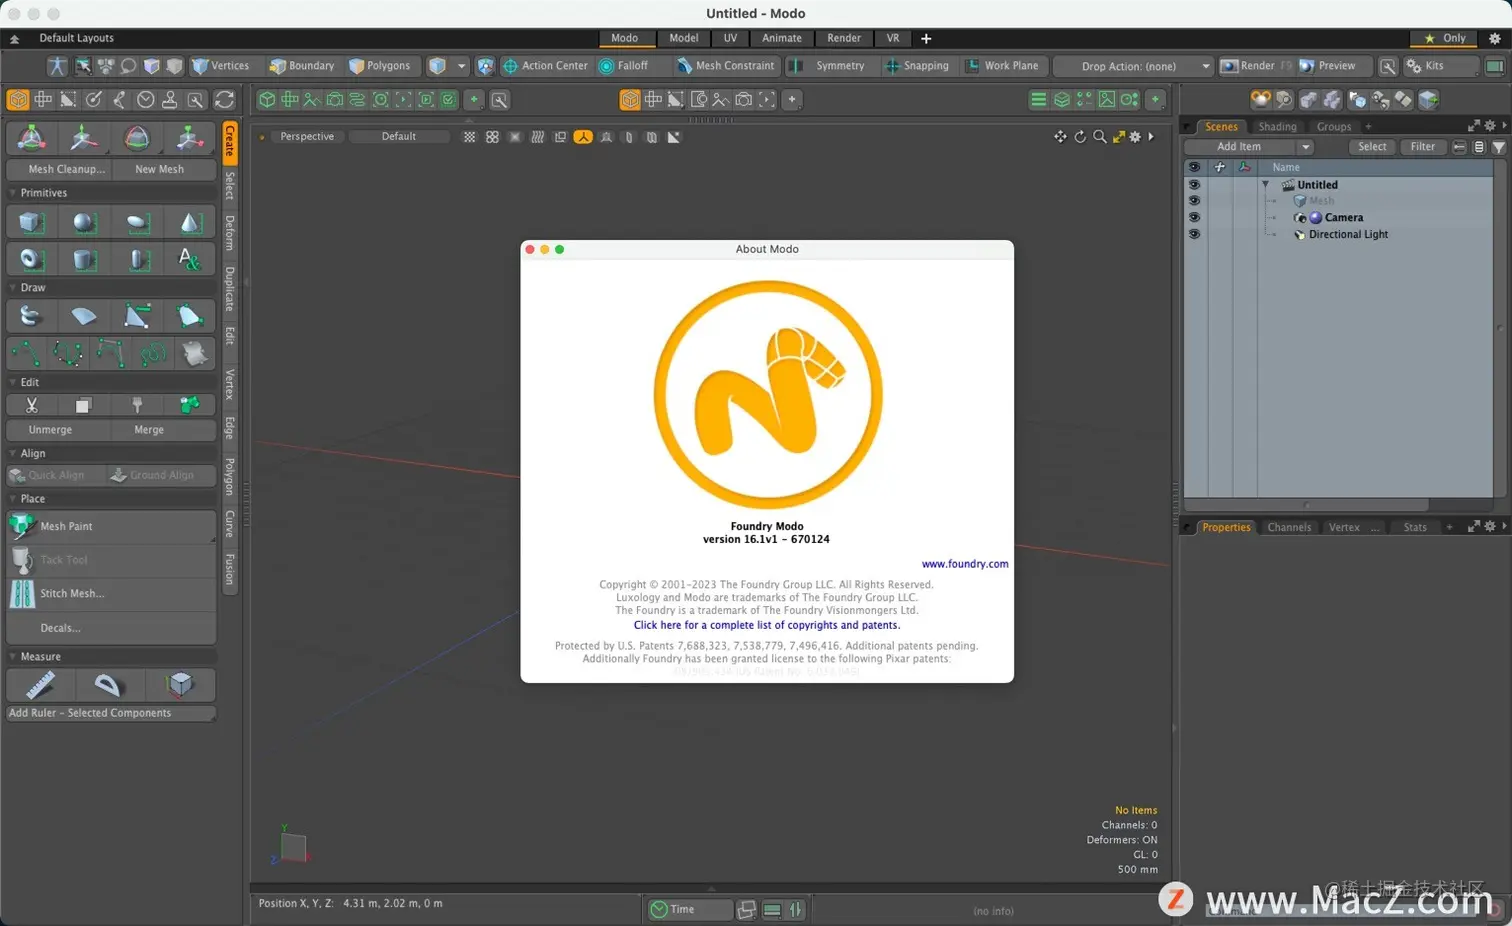Select the Deform vertical tab
Viewport: 1512px width, 926px height.
tap(230, 232)
